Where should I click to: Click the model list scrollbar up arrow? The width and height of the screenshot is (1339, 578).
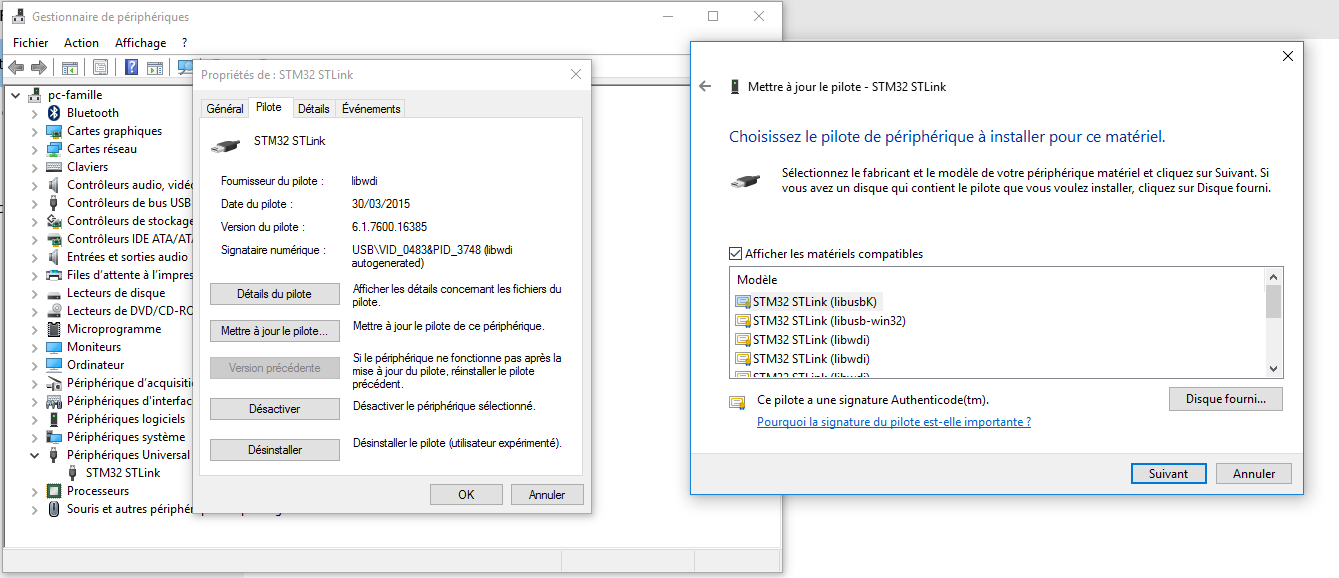(x=1273, y=277)
